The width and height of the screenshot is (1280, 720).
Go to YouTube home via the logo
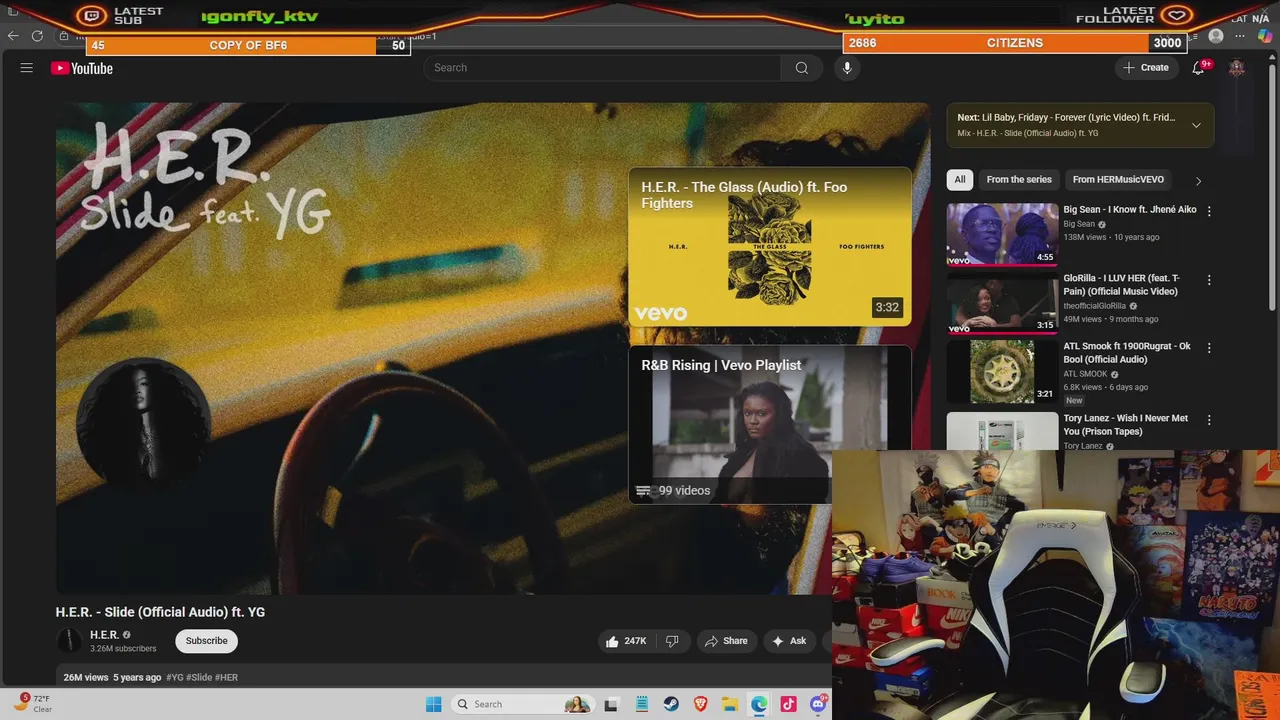tap(82, 68)
